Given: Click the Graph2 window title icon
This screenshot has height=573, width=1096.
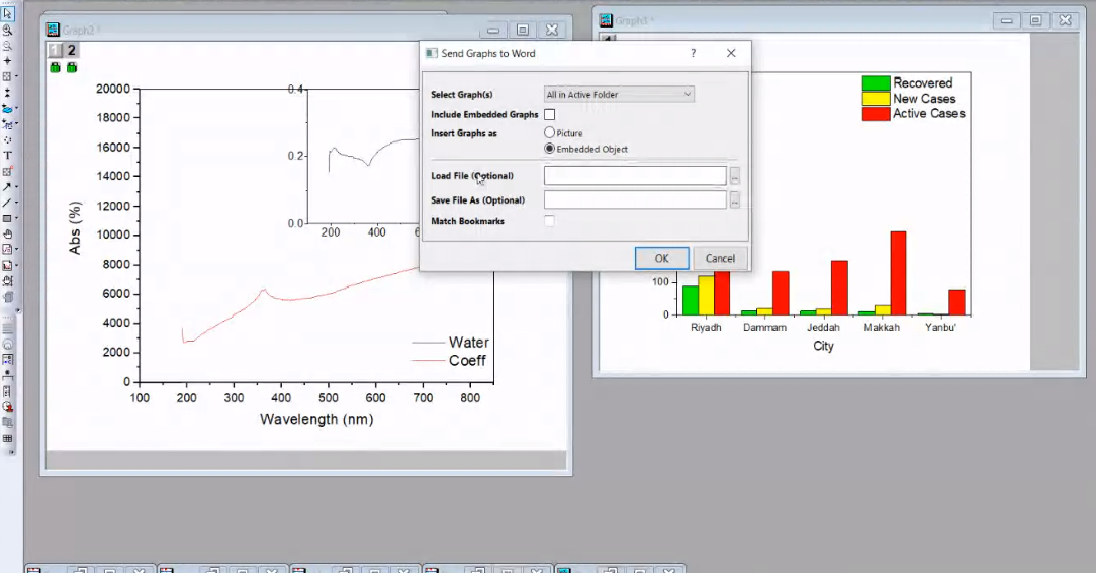Looking at the screenshot, I should [x=52, y=29].
